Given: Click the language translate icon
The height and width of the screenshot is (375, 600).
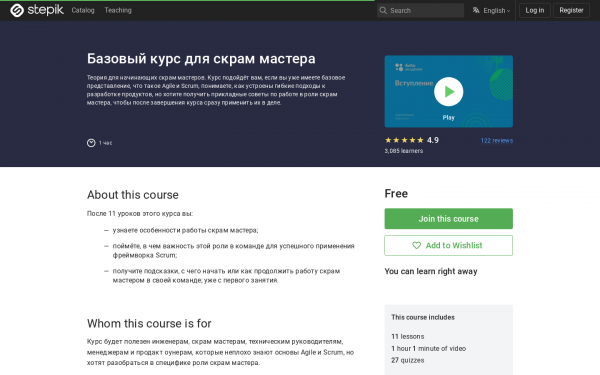Looking at the screenshot, I should pos(476,10).
